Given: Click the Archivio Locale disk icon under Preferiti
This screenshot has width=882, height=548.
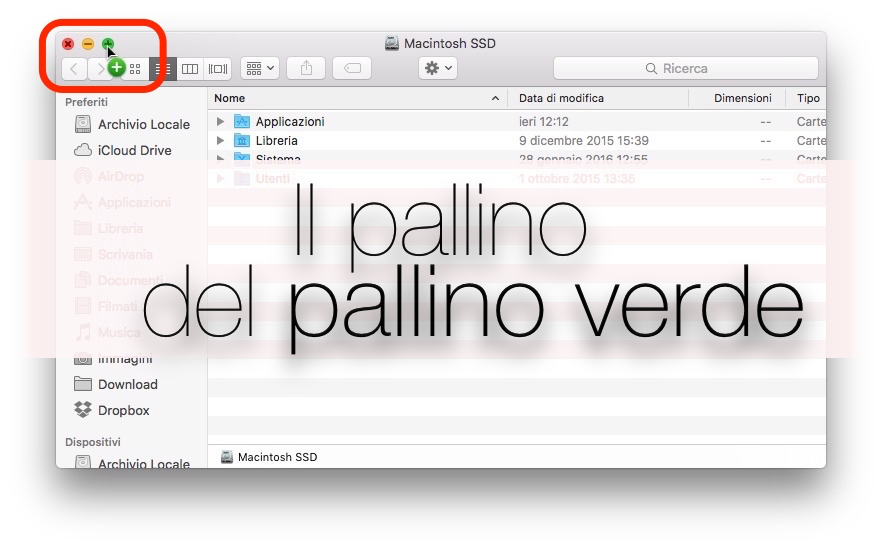Looking at the screenshot, I should 83,124.
